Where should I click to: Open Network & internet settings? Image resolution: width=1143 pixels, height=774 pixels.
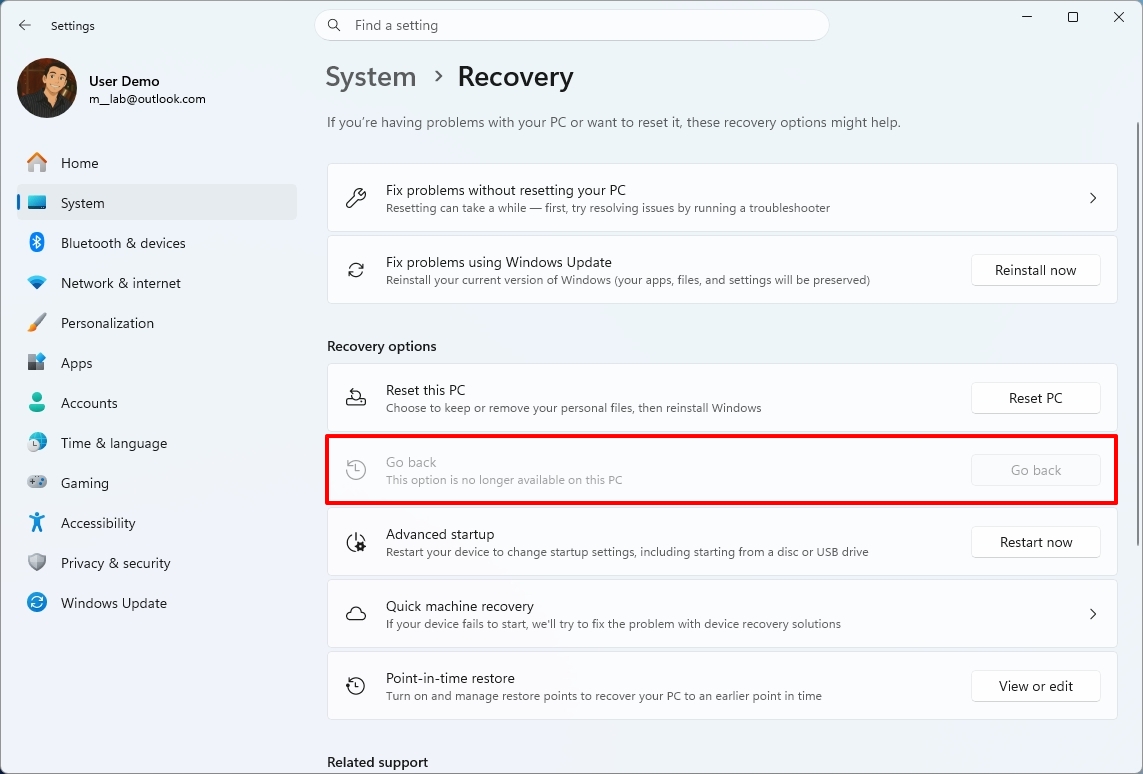click(157, 283)
